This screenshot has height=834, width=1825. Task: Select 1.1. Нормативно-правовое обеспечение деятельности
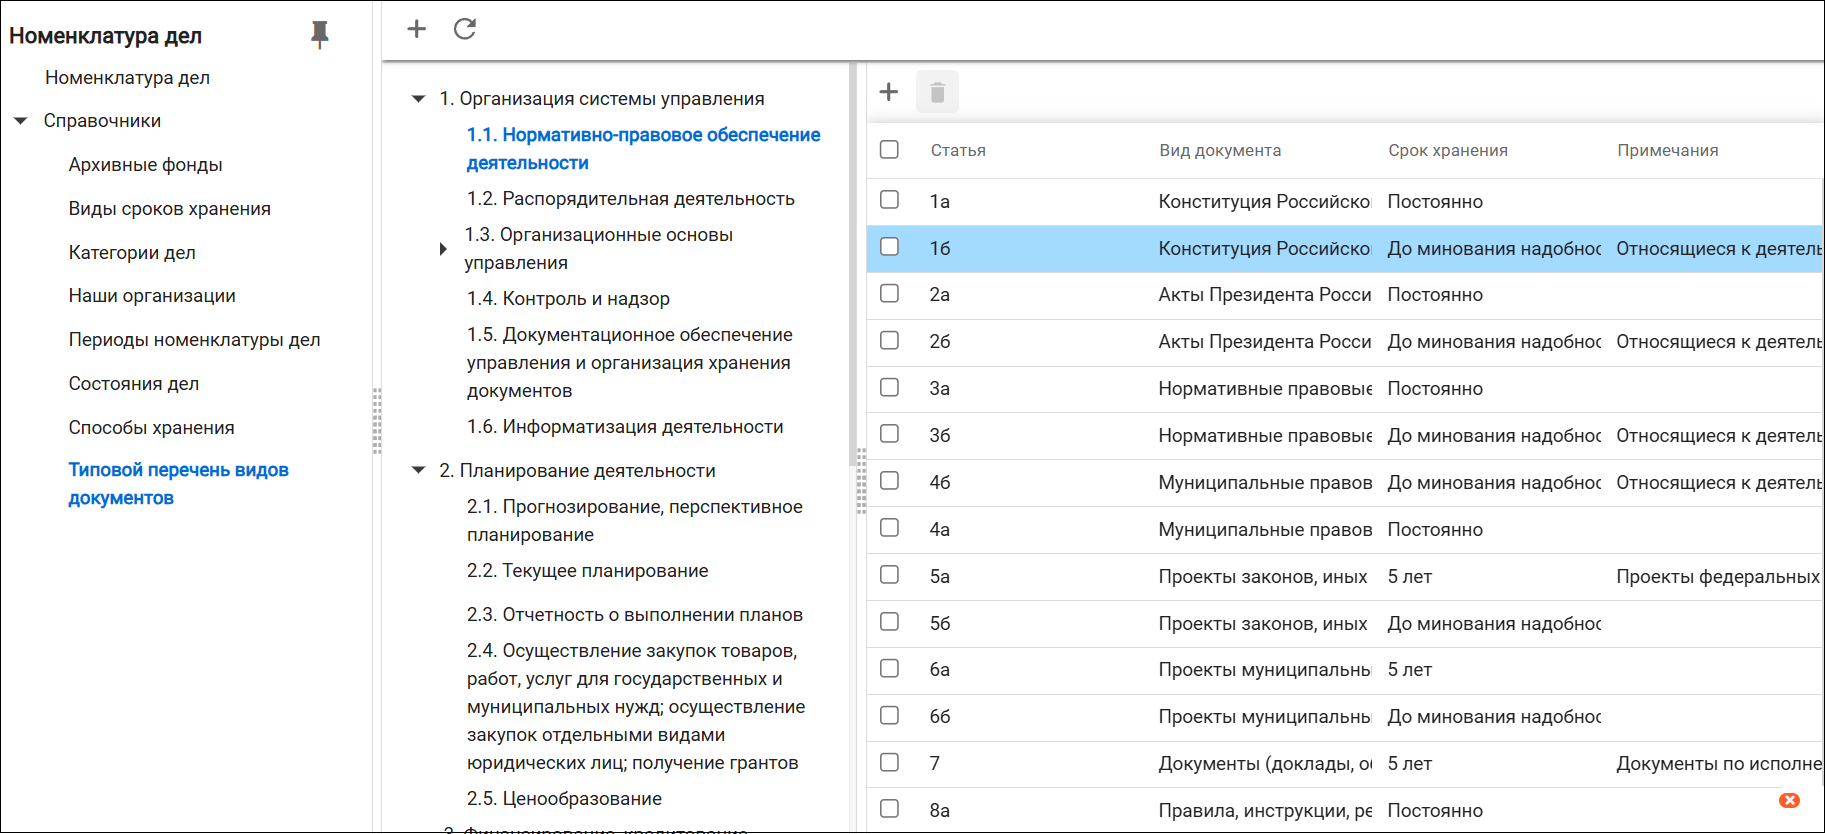[x=643, y=149]
